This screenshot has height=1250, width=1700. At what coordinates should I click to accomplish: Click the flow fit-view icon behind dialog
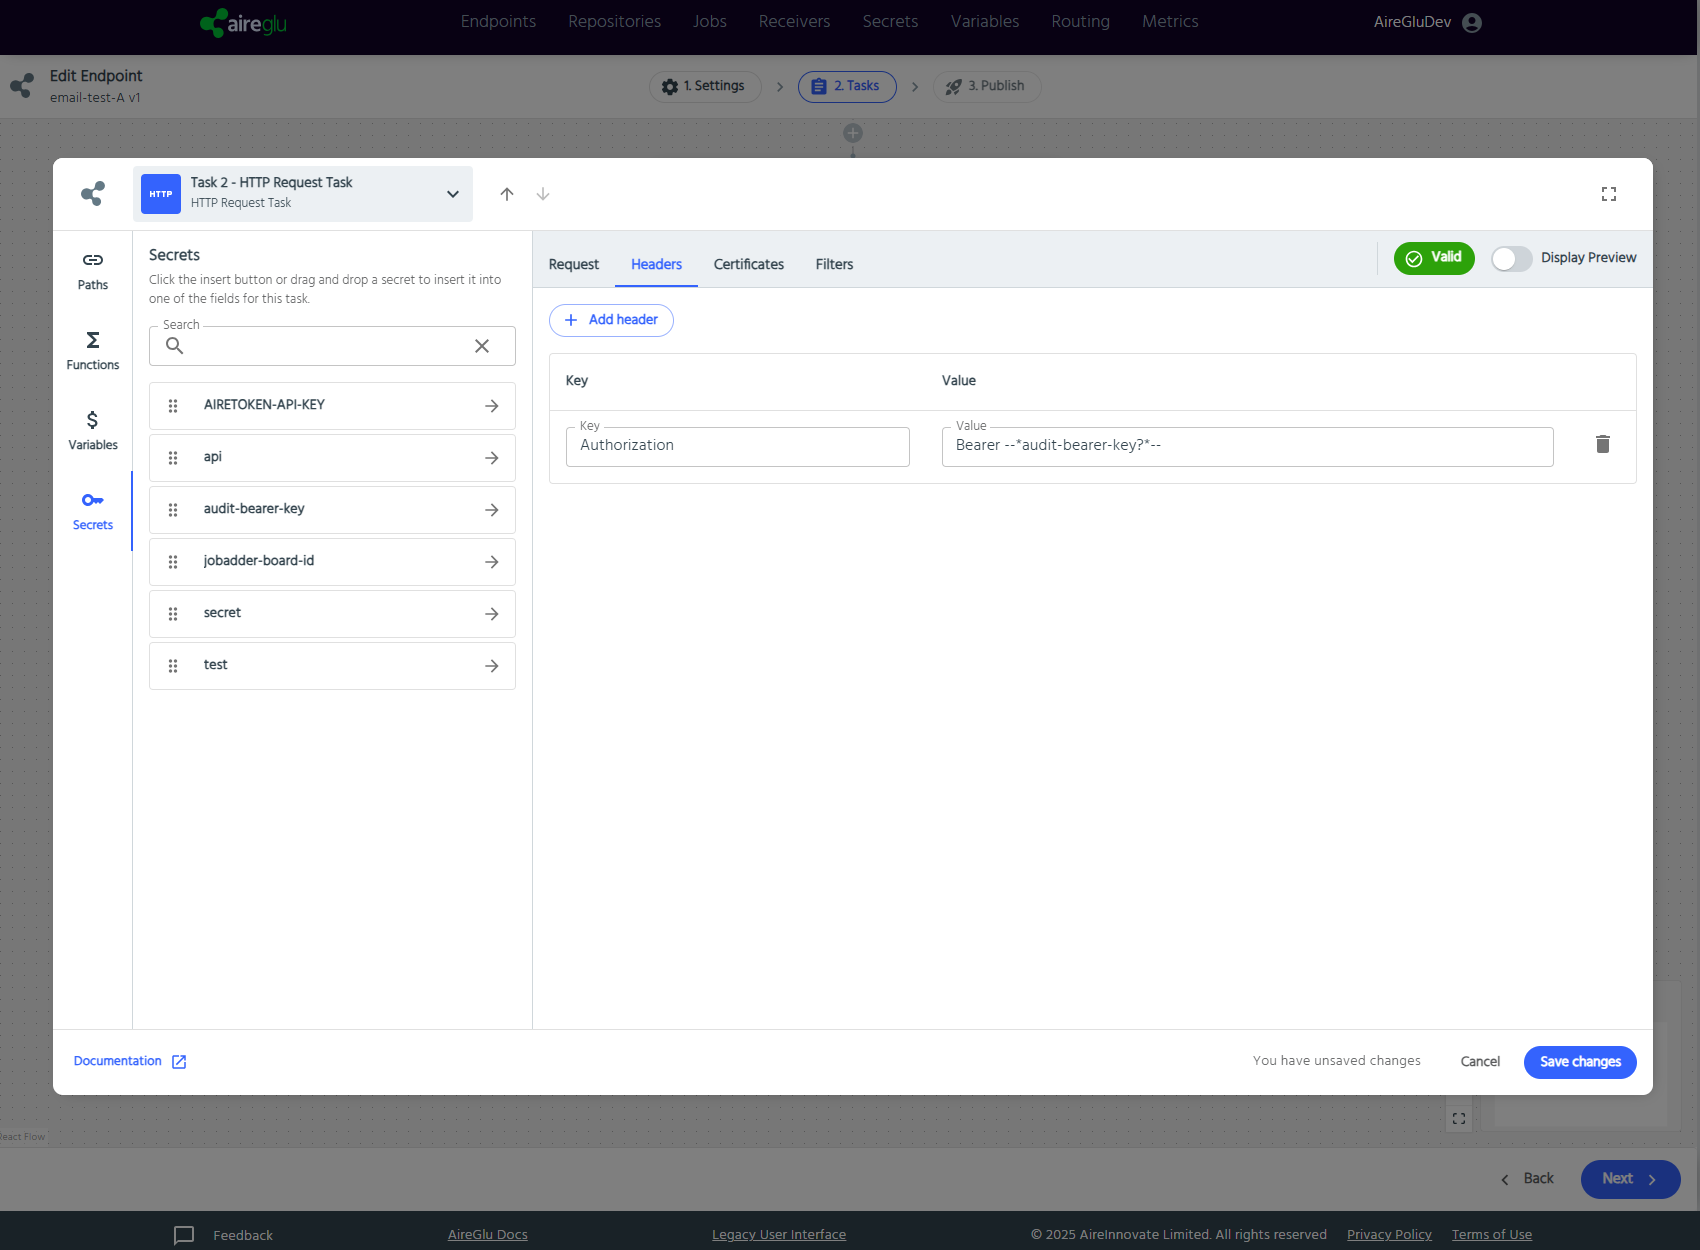(1459, 1119)
